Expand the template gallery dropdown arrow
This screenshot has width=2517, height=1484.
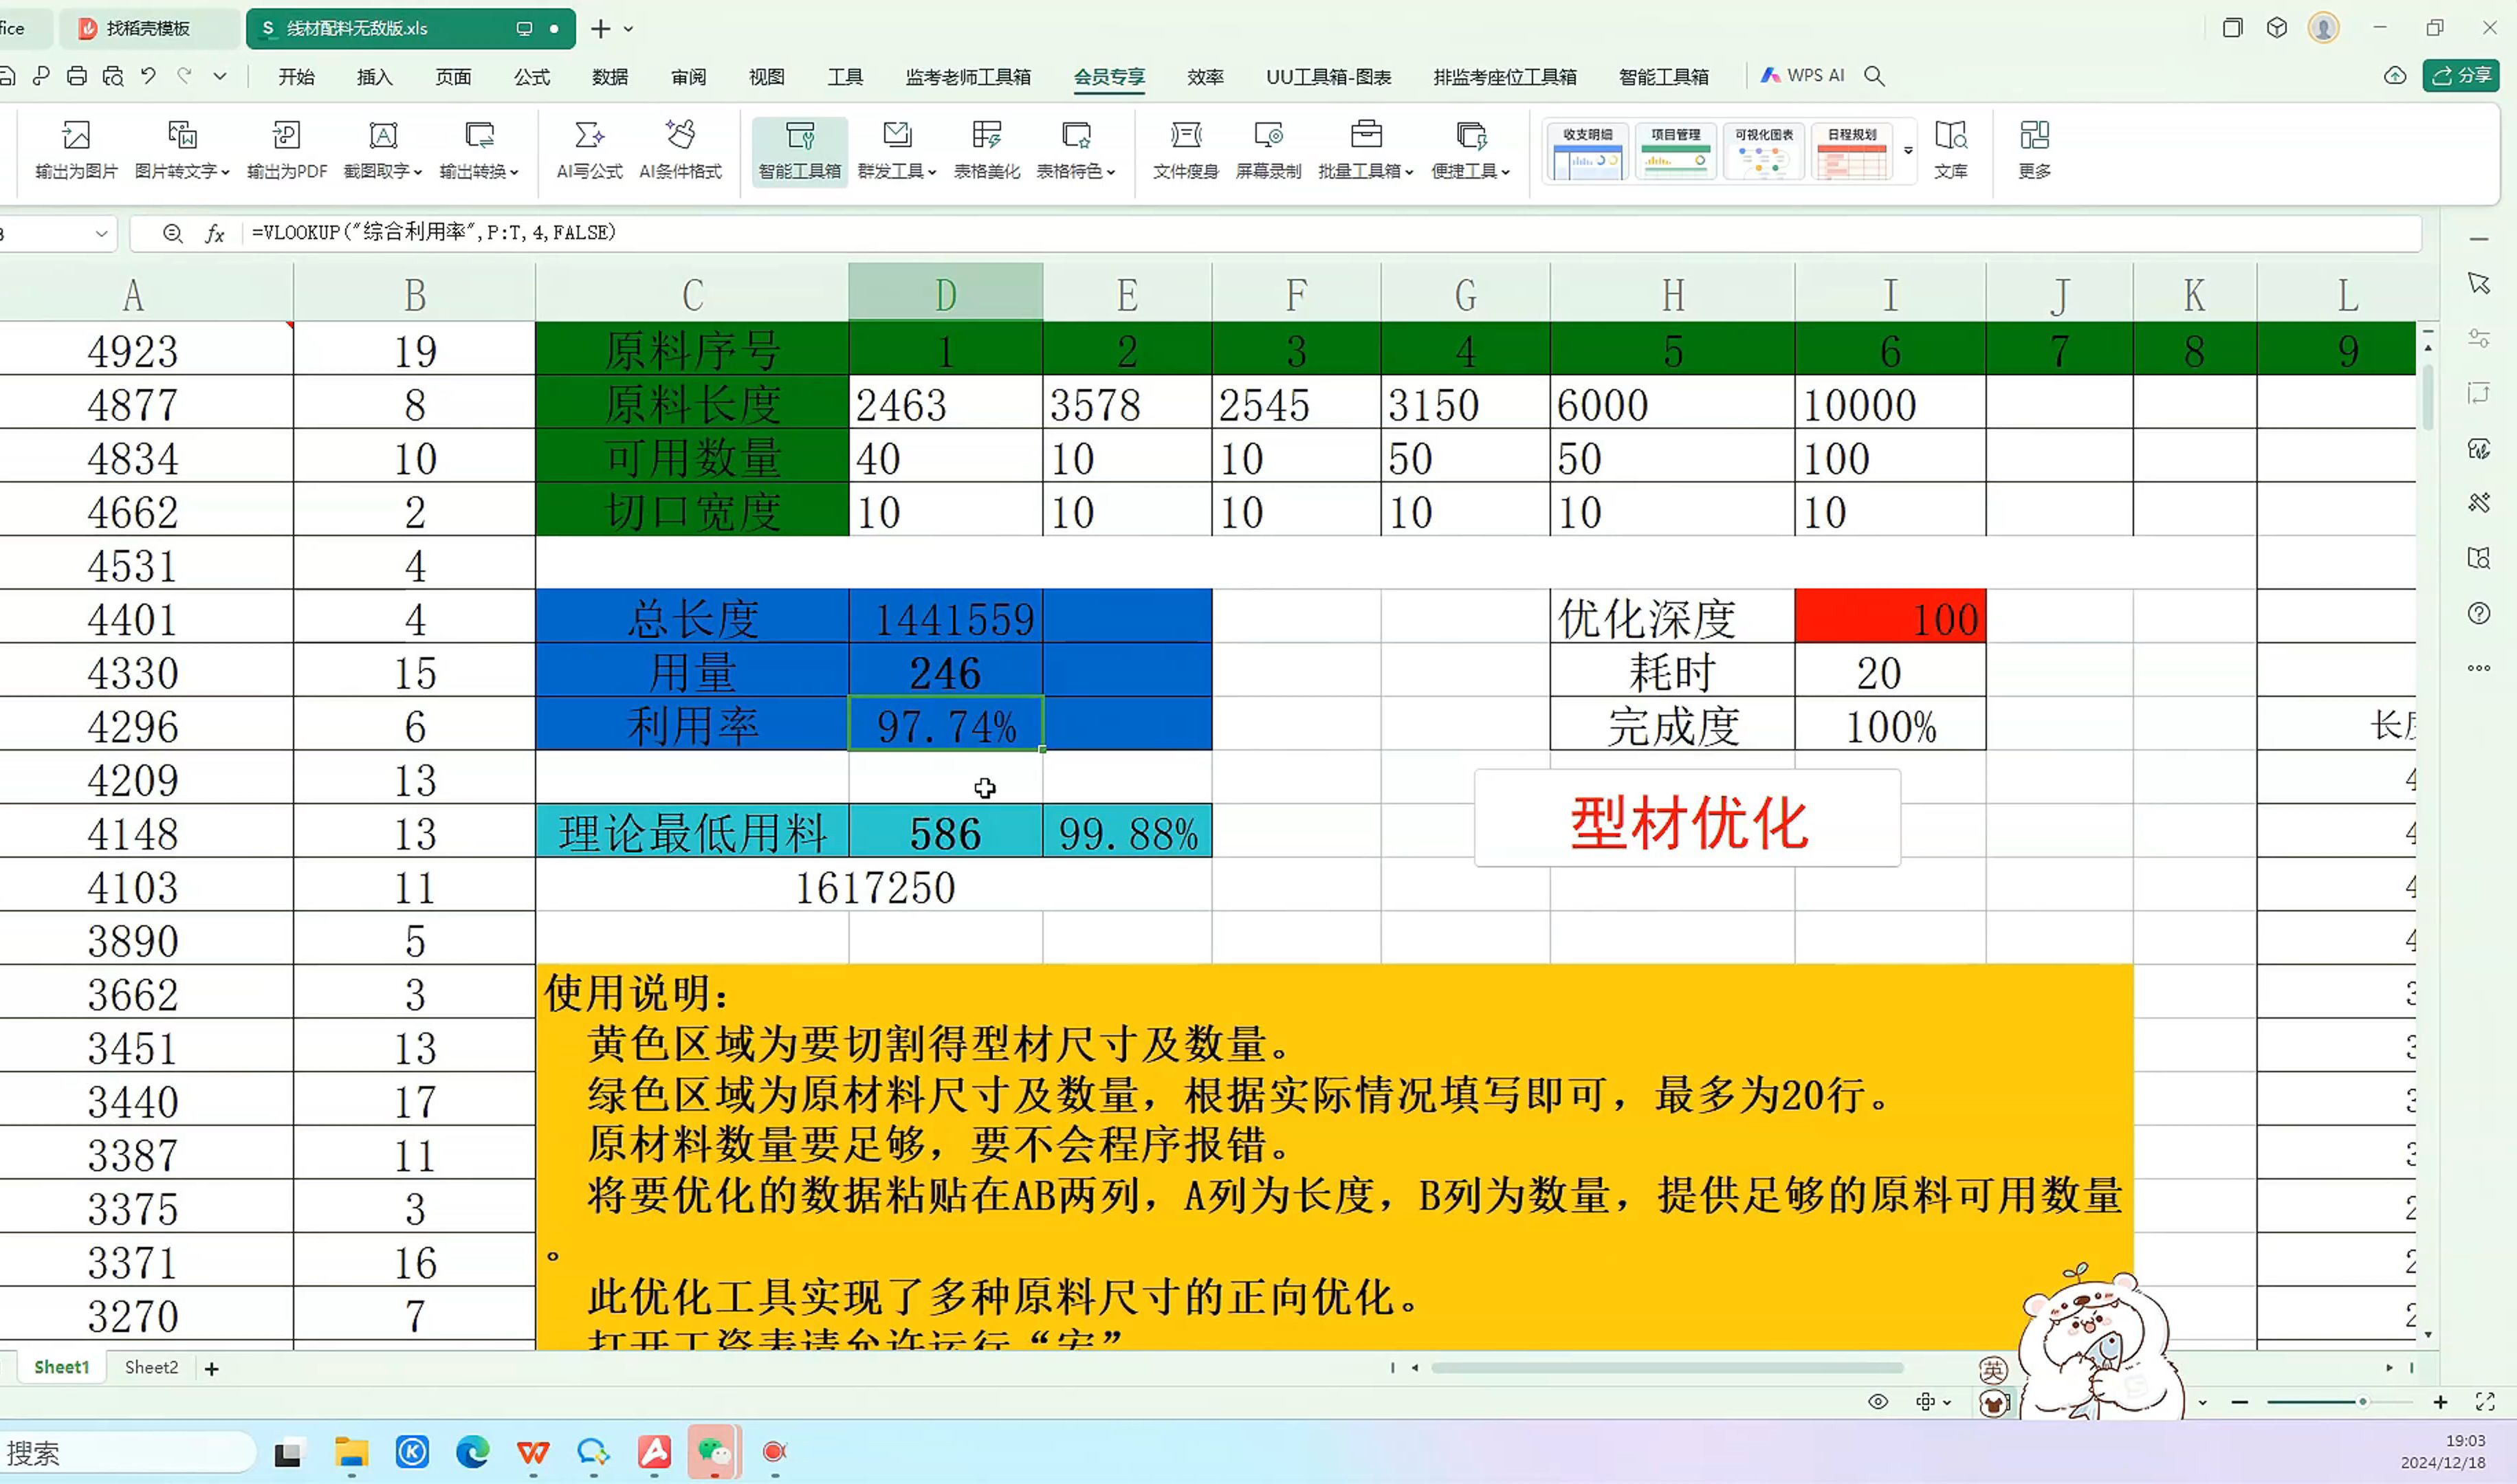1908,151
